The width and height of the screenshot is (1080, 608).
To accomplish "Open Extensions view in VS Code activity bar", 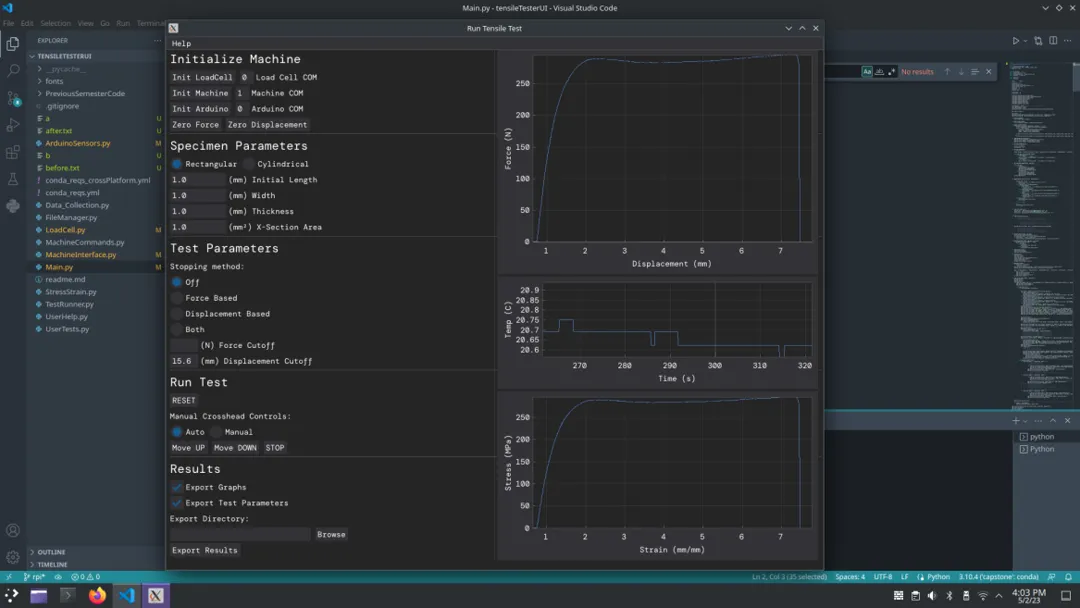I will (12, 152).
